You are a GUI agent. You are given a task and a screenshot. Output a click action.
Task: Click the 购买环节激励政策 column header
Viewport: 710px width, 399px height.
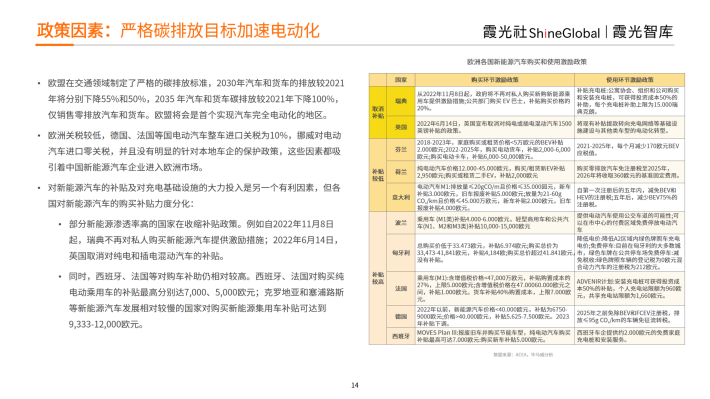point(494,80)
